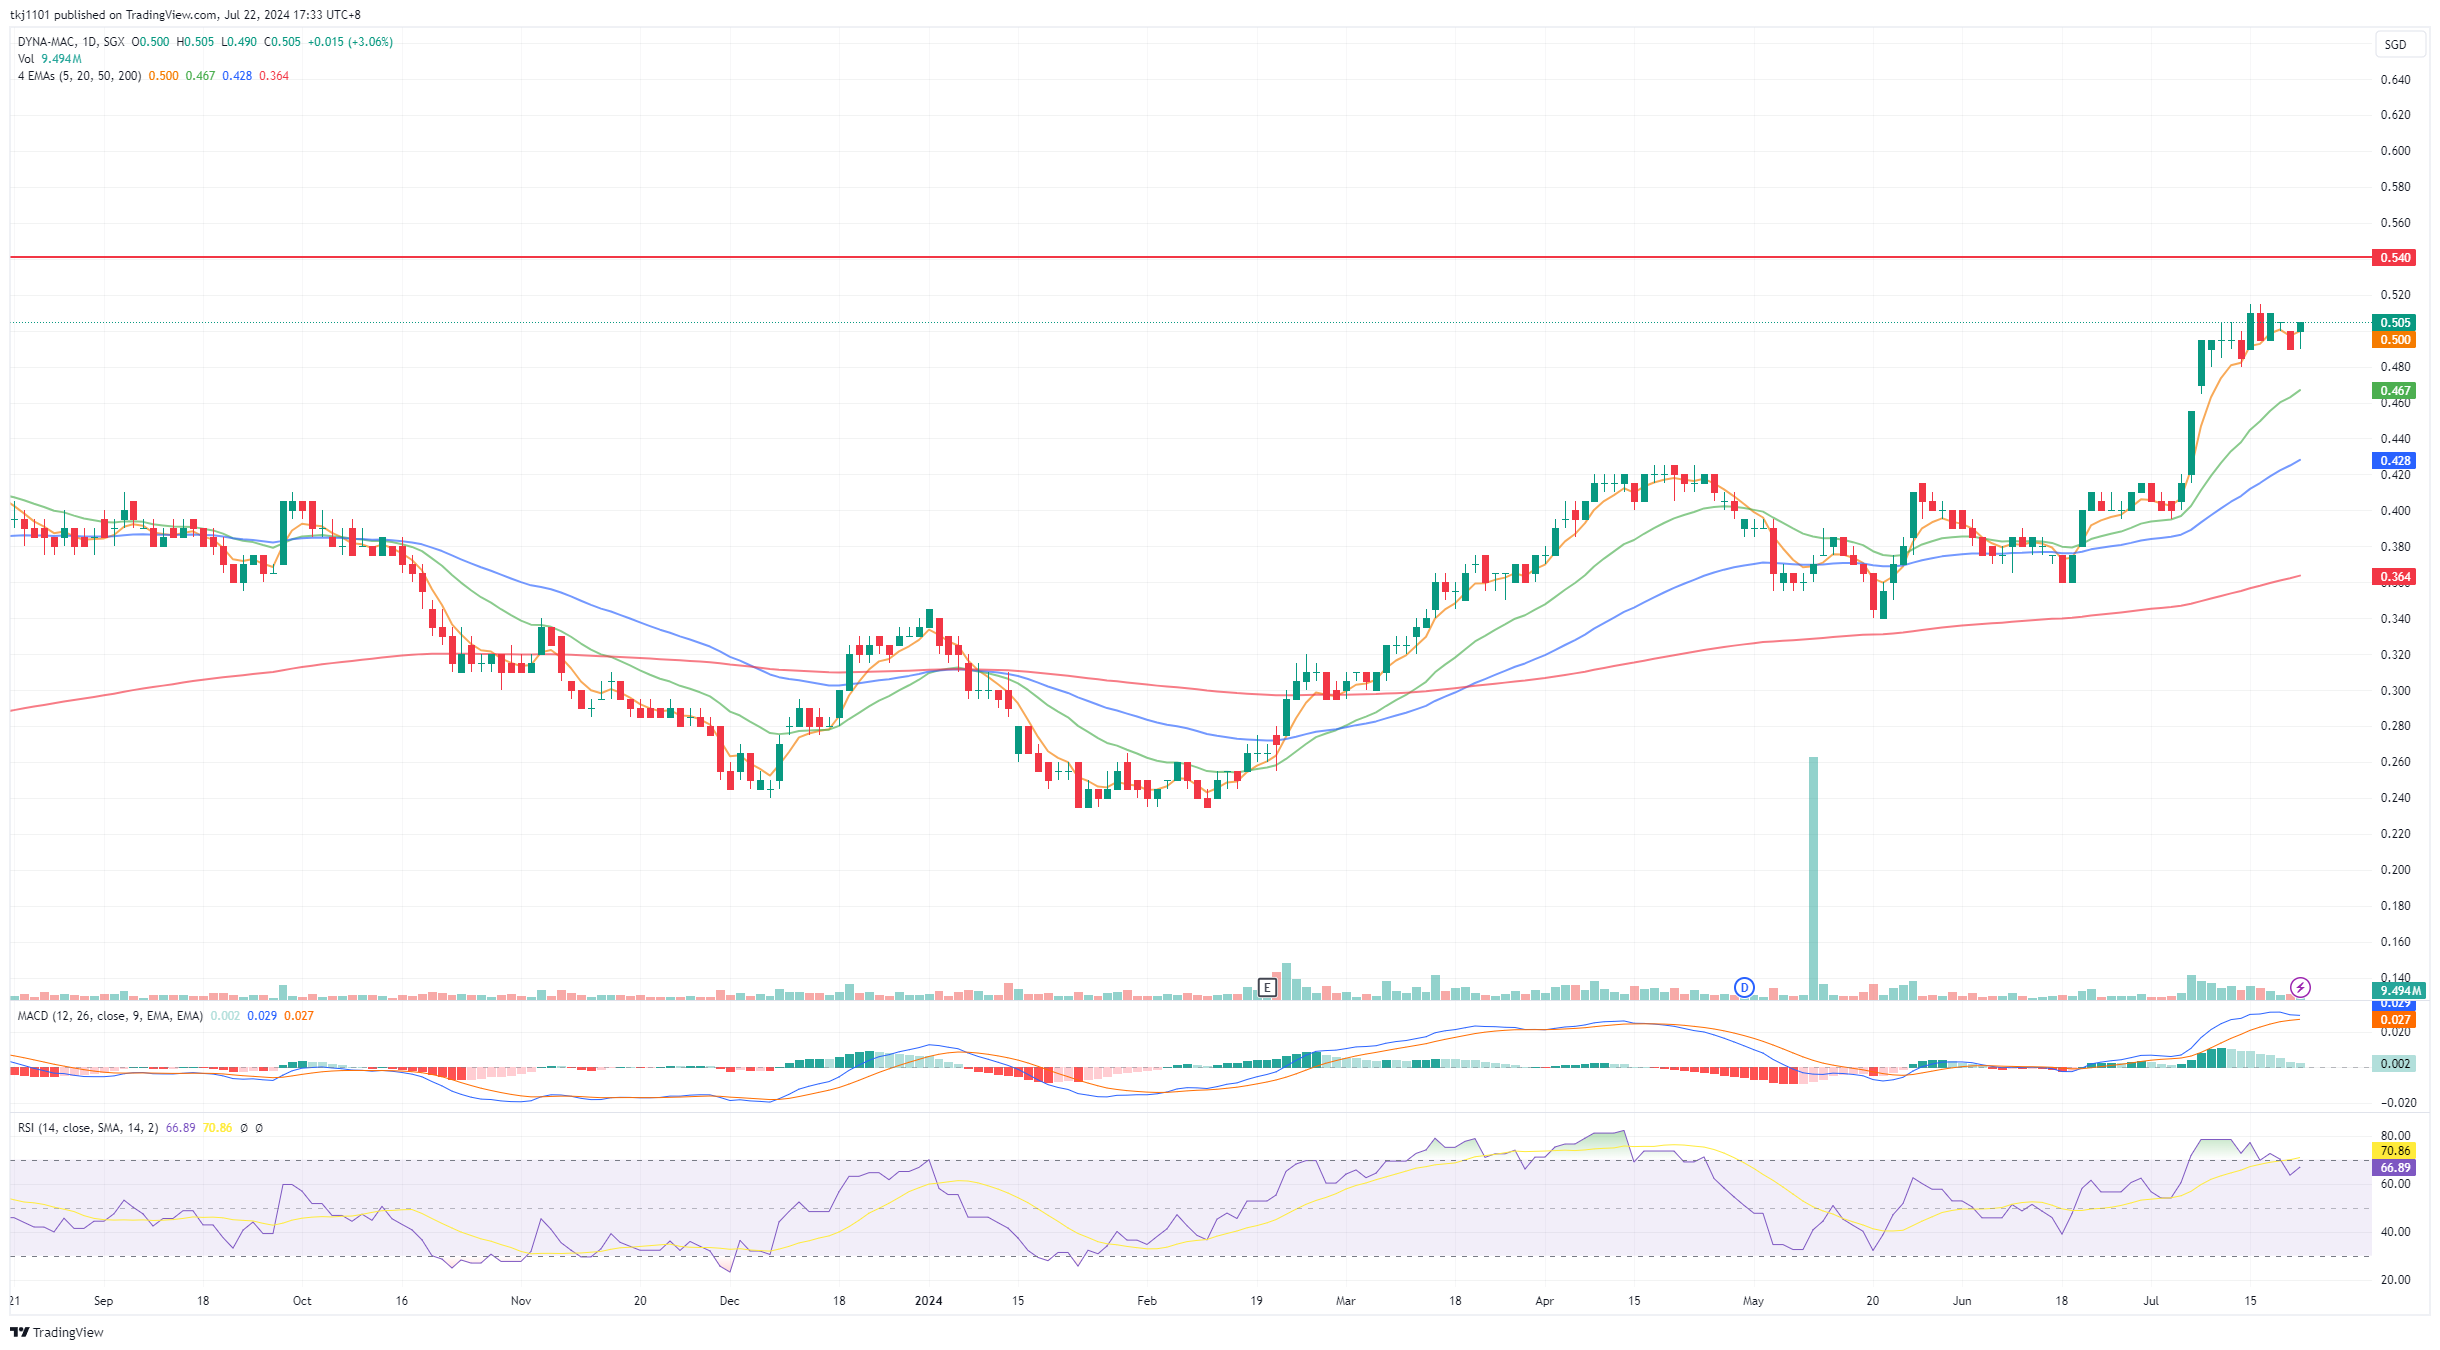Click the orange 0.027 MACD signal label

click(x=2394, y=1020)
